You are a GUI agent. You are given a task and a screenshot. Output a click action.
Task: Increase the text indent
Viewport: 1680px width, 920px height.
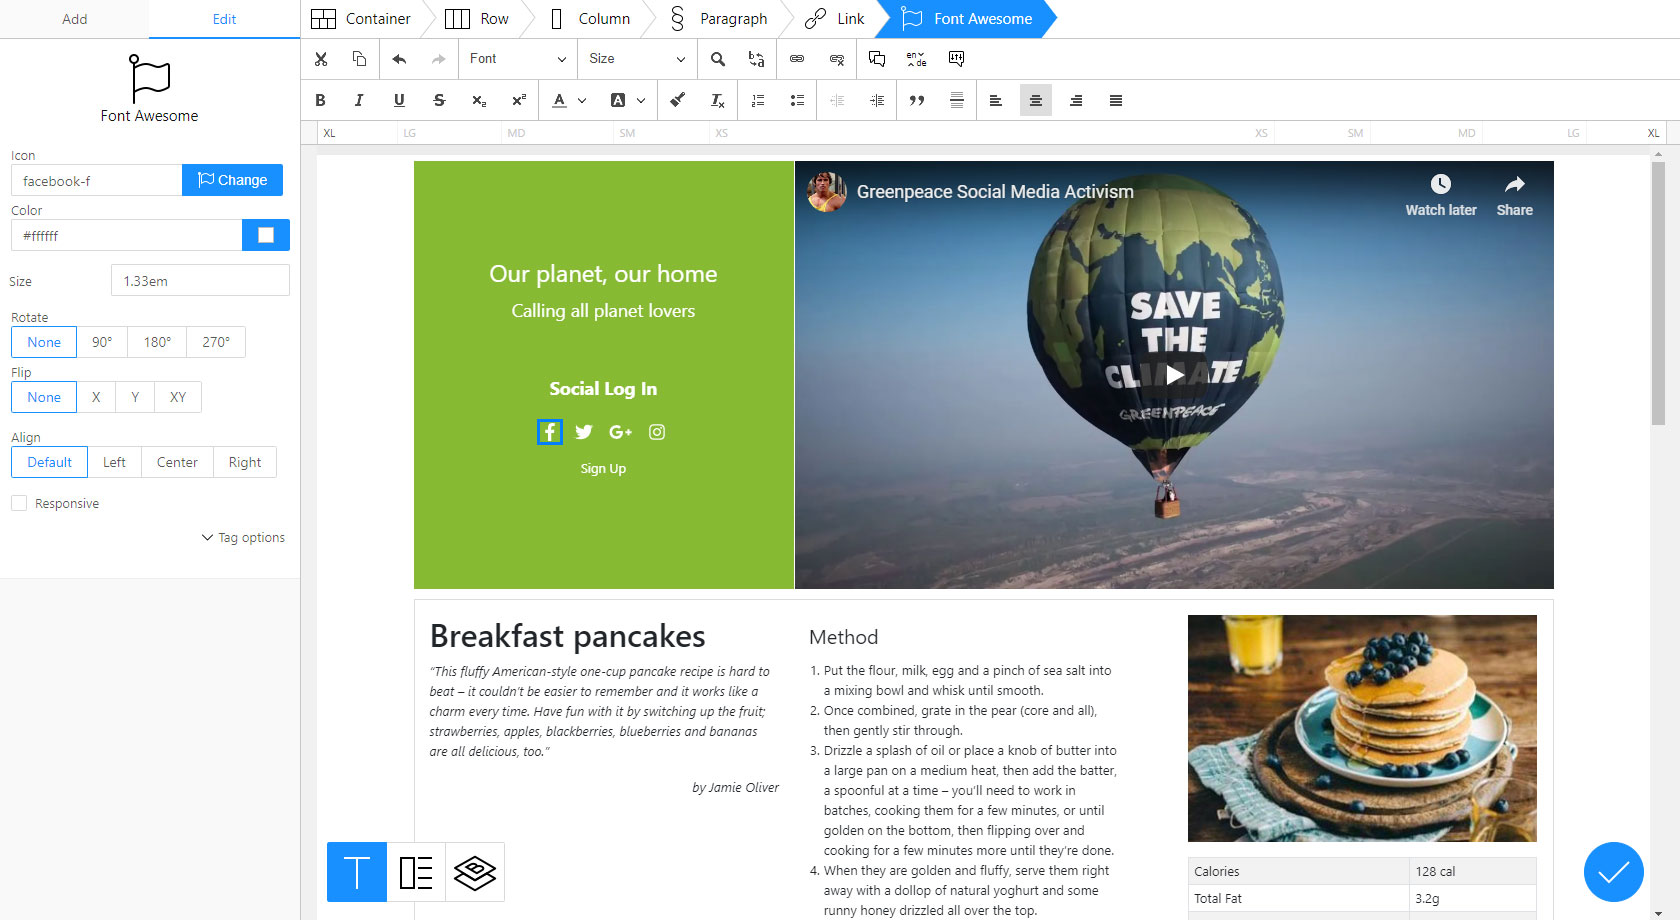coord(877,100)
